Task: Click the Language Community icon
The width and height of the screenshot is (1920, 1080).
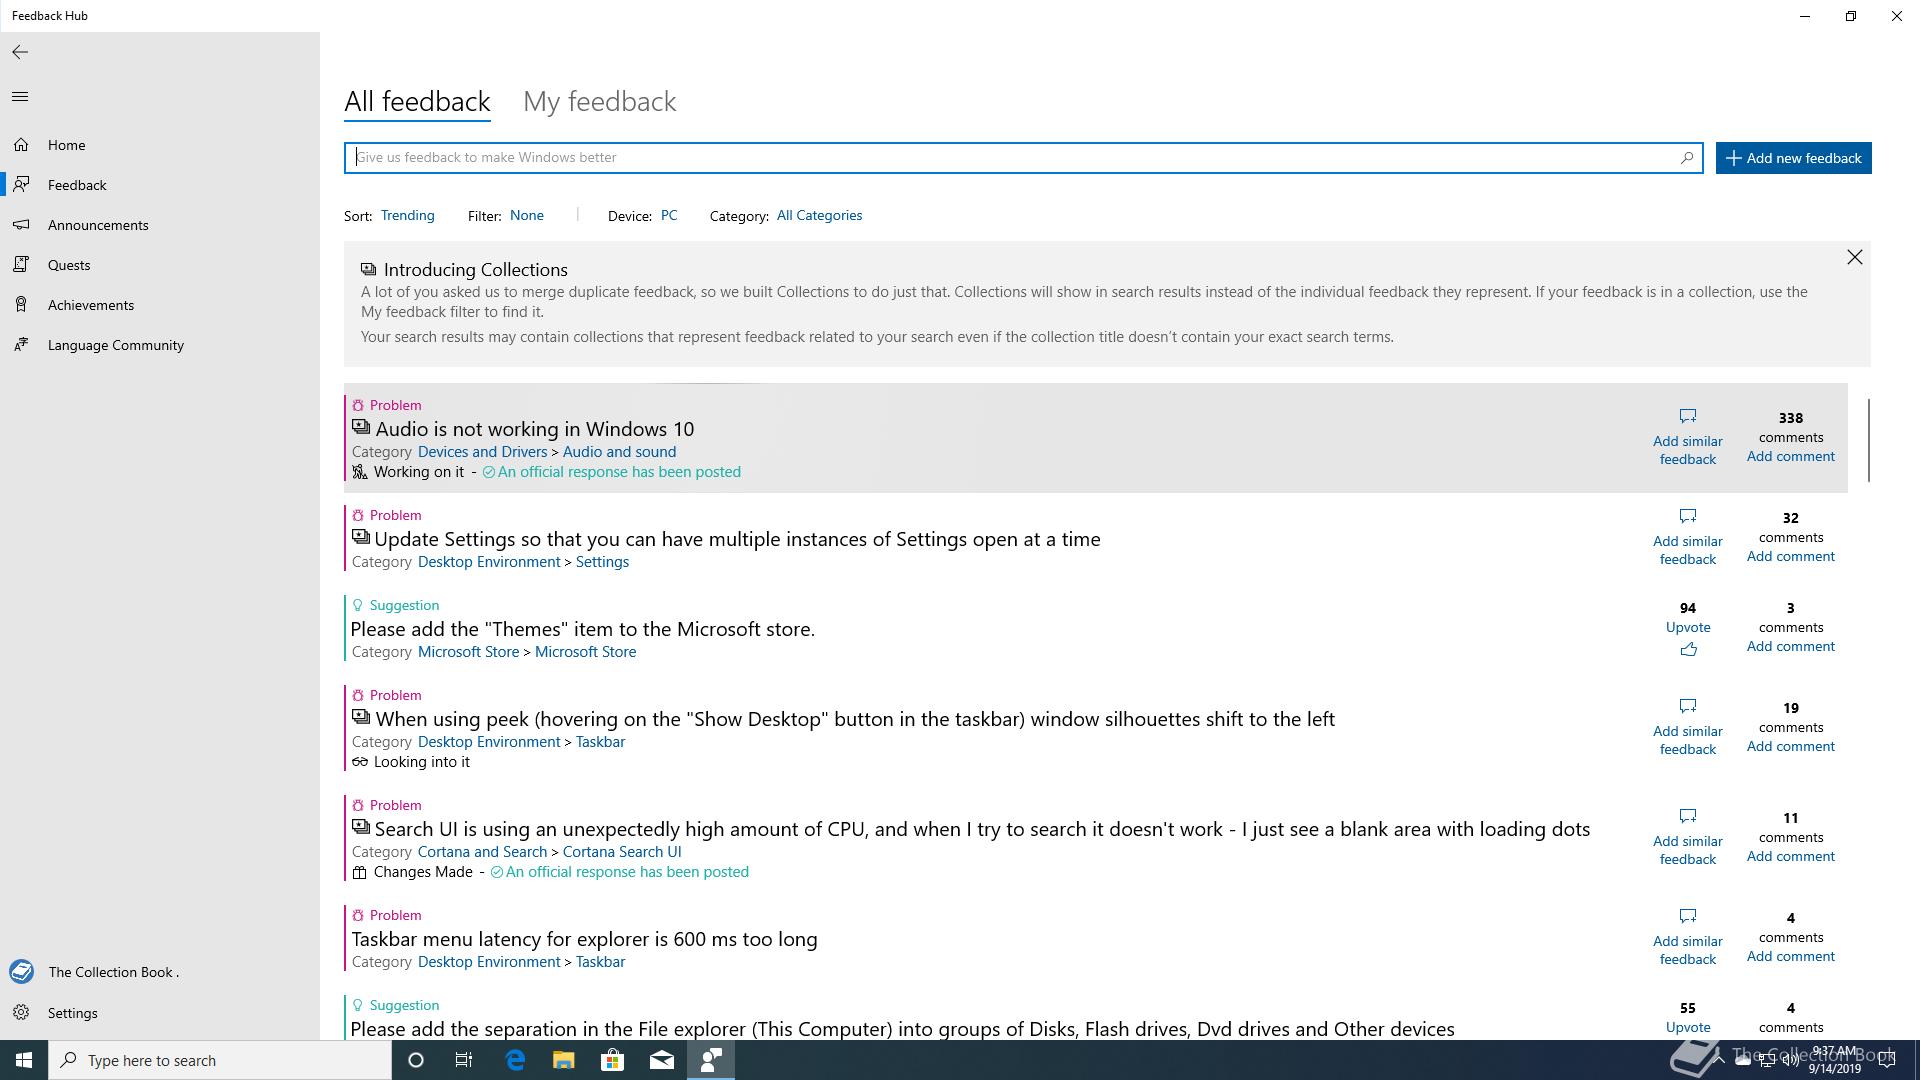Action: coord(21,345)
